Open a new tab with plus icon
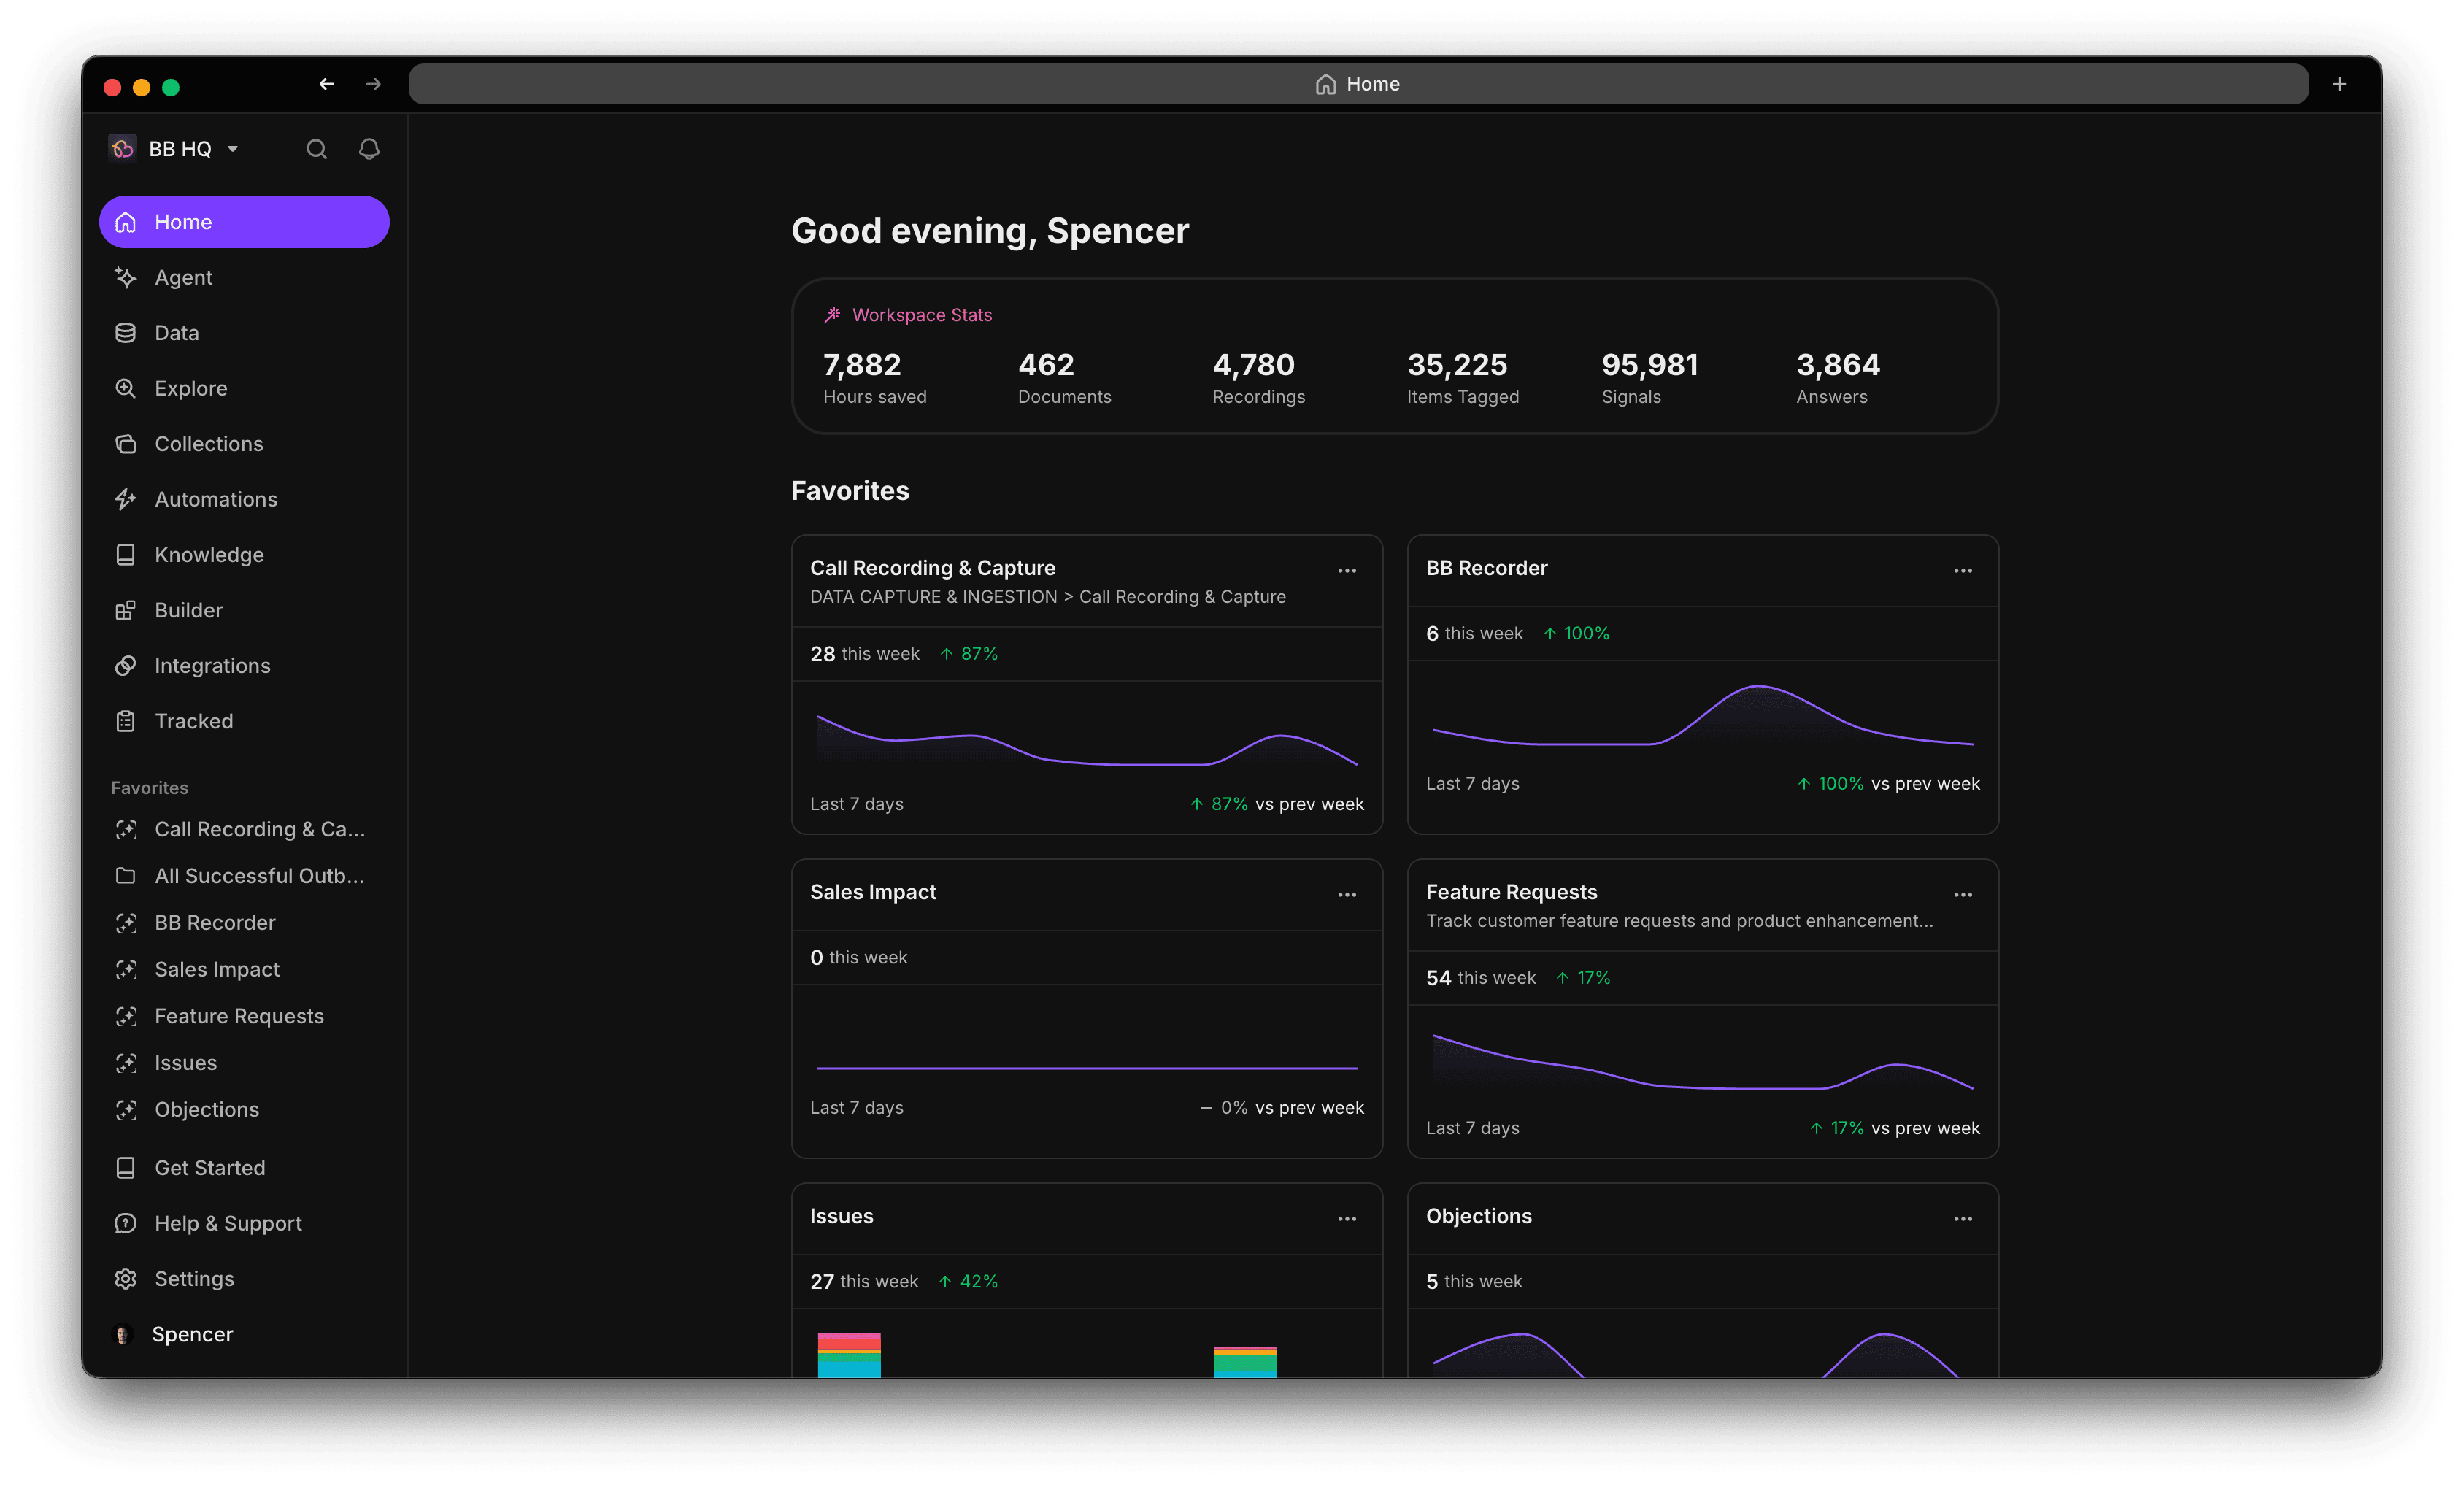2464x1486 pixels. click(2339, 84)
